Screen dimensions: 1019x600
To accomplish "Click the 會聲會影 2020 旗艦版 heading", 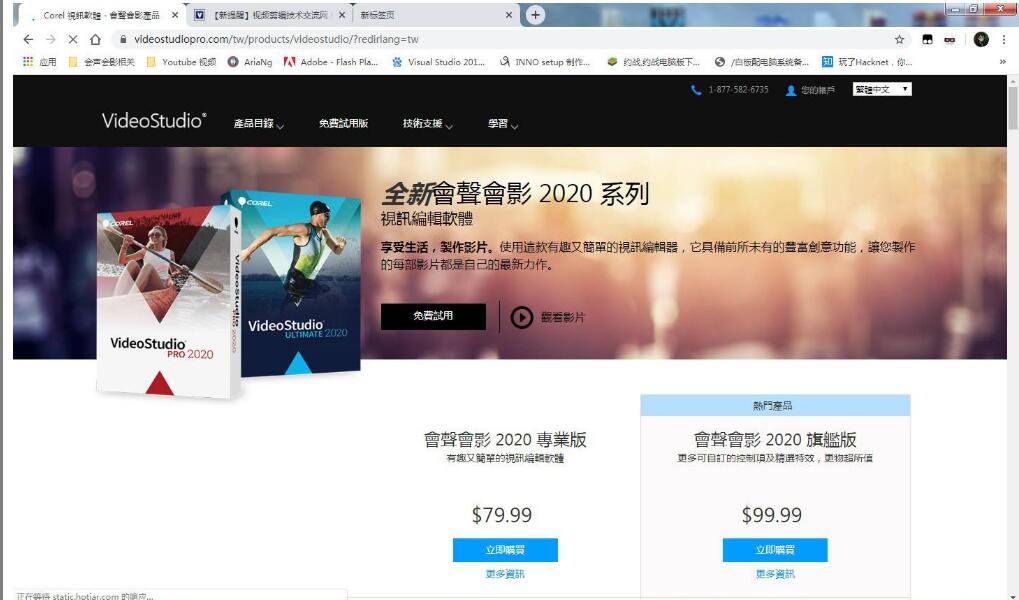I will (775, 440).
